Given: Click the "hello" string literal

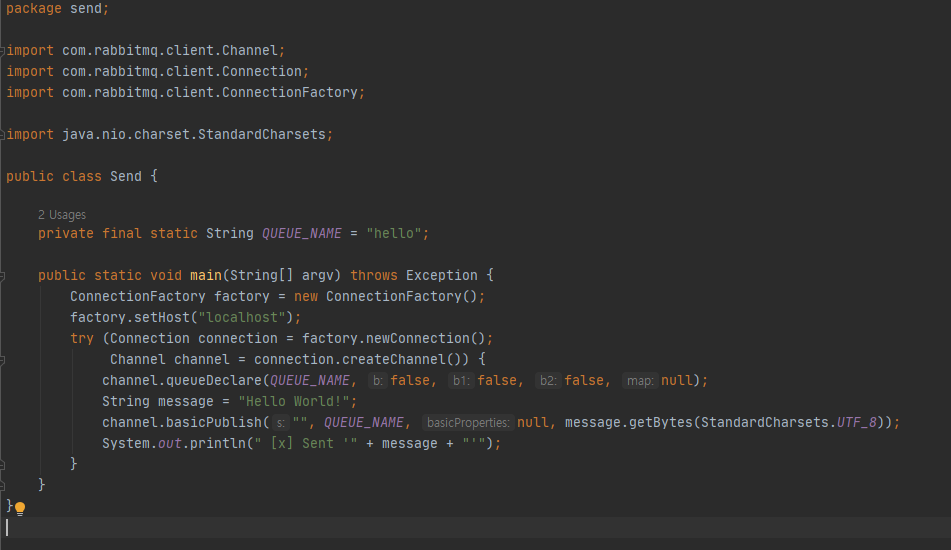Looking at the screenshot, I should 394,233.
